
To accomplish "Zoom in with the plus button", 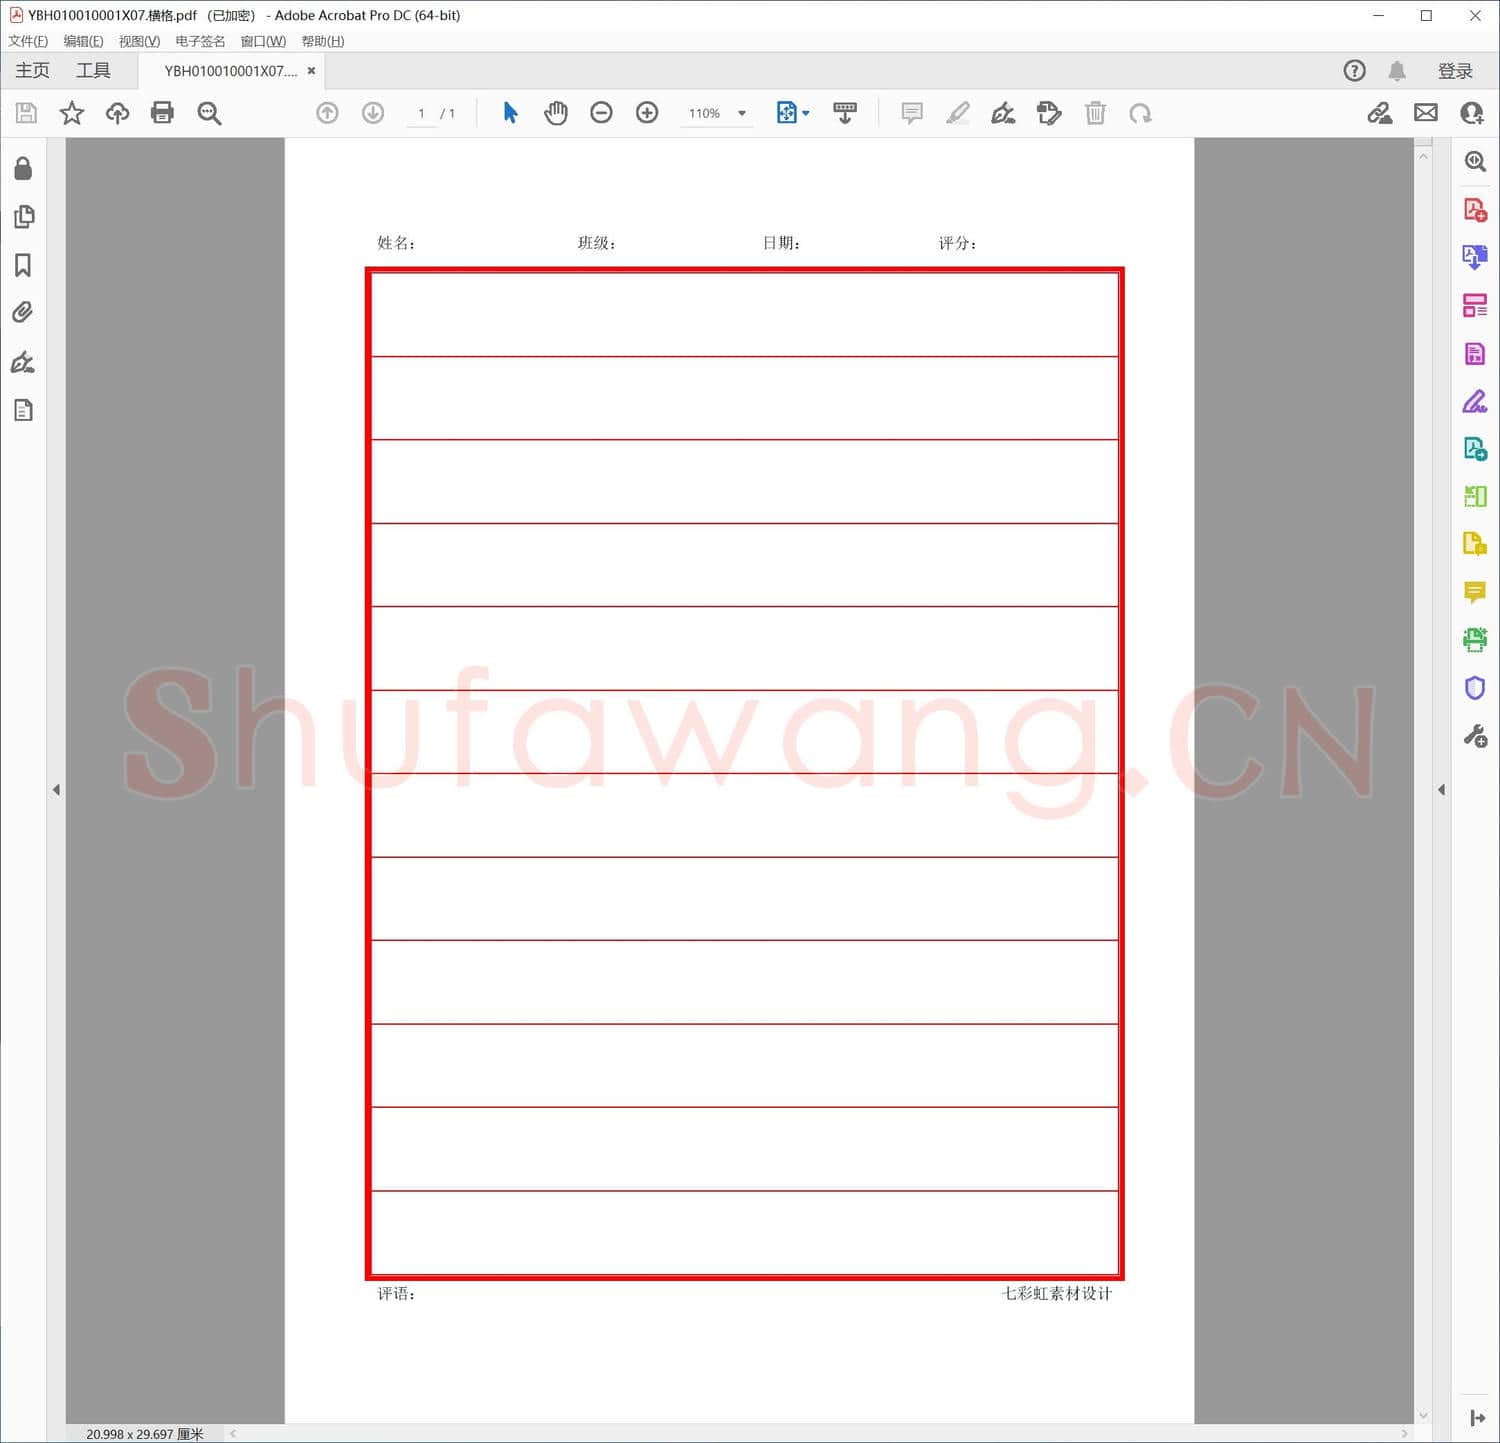I will click(647, 113).
